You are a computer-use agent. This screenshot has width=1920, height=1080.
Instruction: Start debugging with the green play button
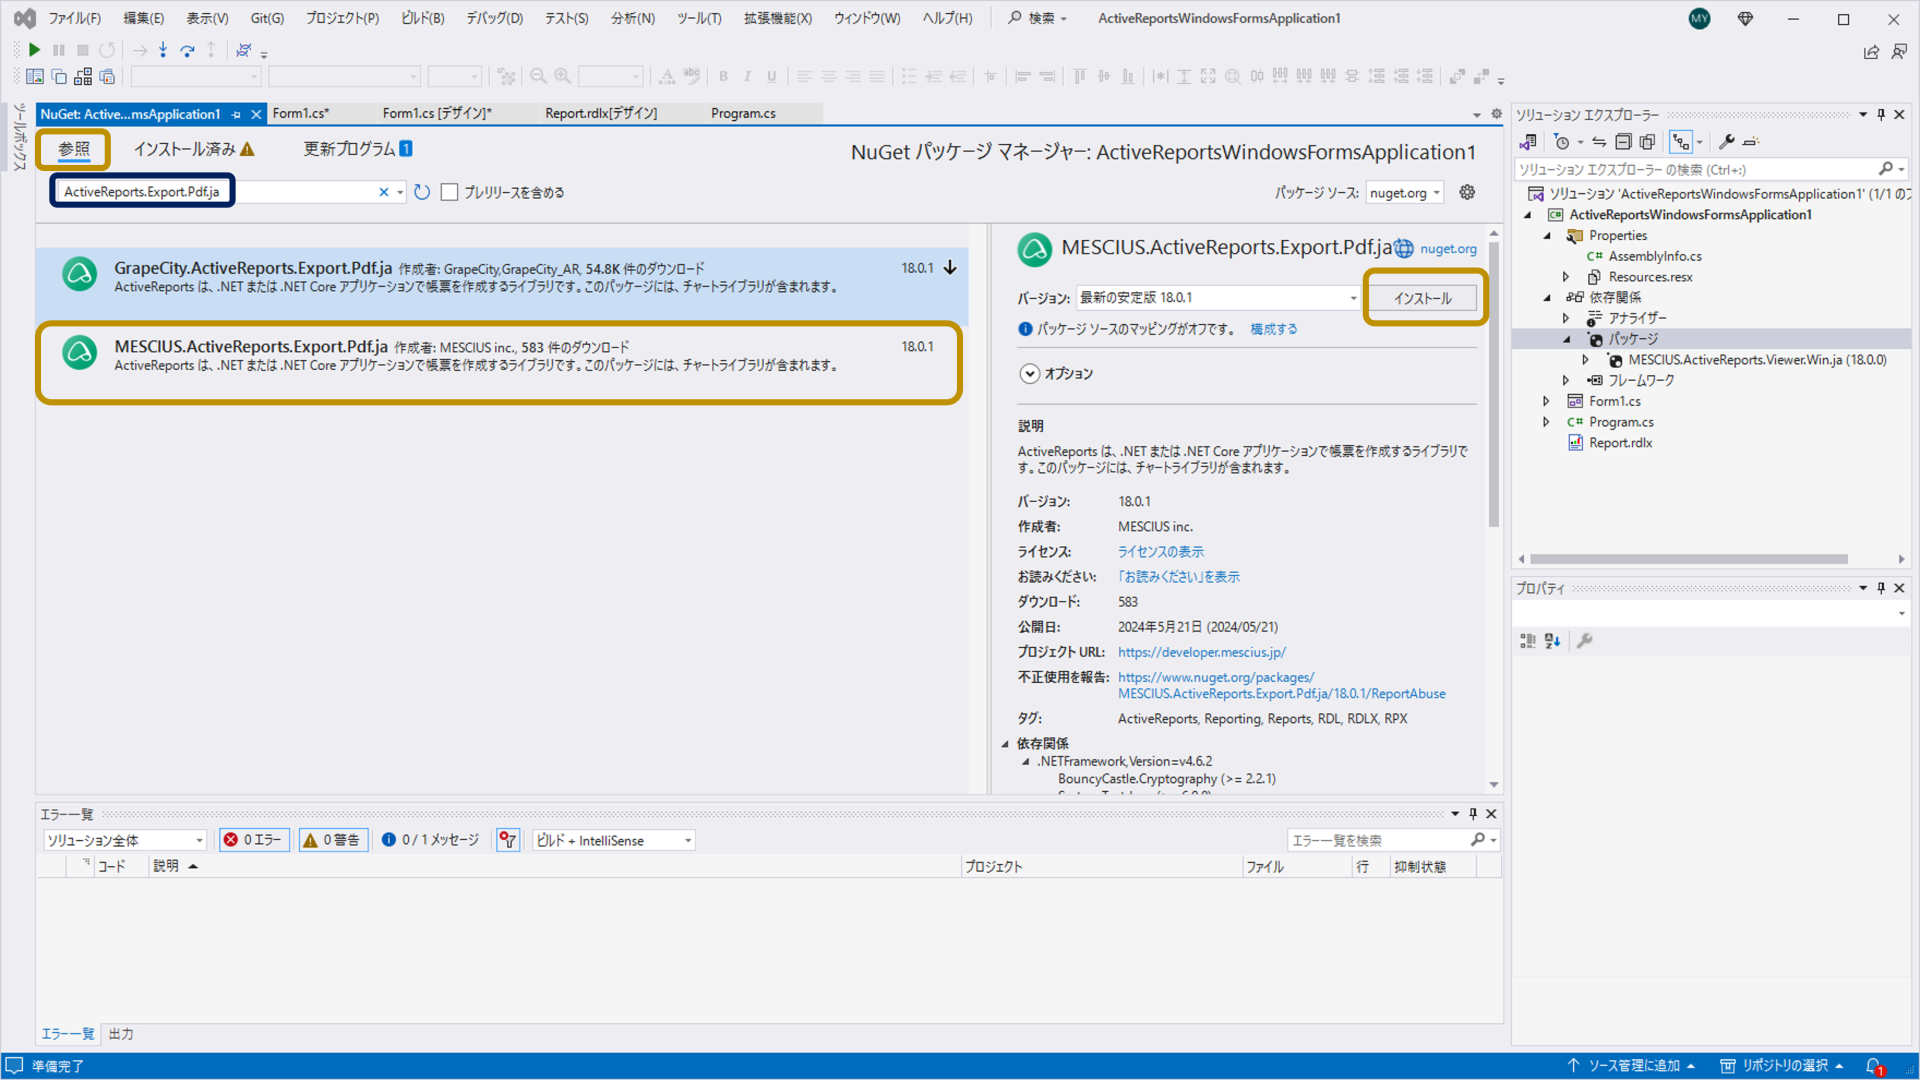35,50
